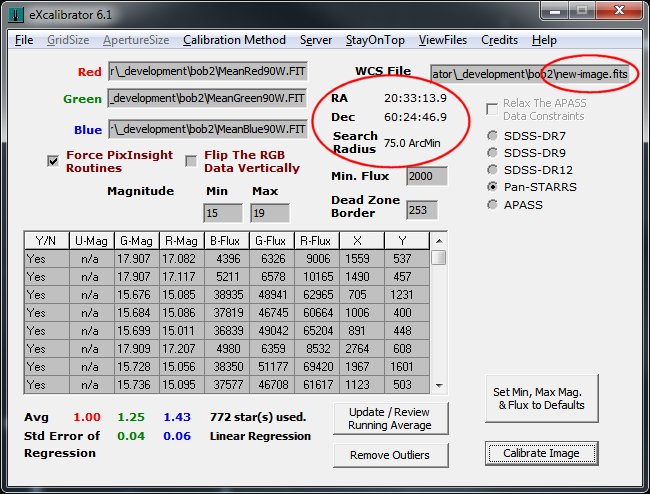Open the StayOnTop menu
This screenshot has height=494, width=650.
click(375, 40)
